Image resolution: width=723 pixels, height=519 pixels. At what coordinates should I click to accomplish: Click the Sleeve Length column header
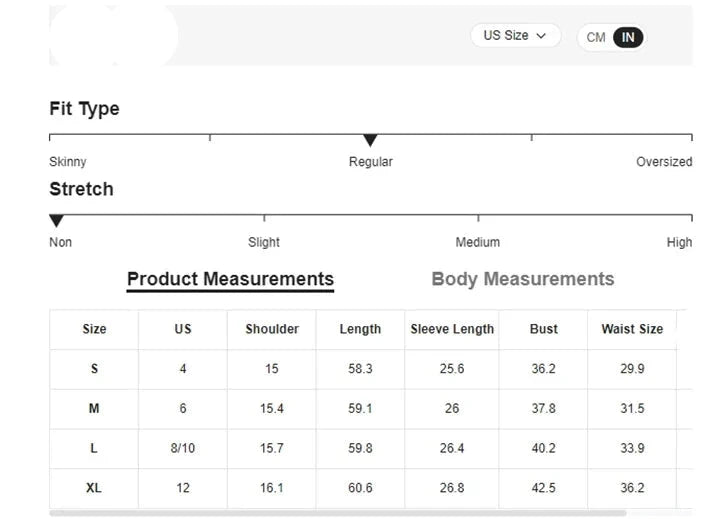pyautogui.click(x=452, y=329)
